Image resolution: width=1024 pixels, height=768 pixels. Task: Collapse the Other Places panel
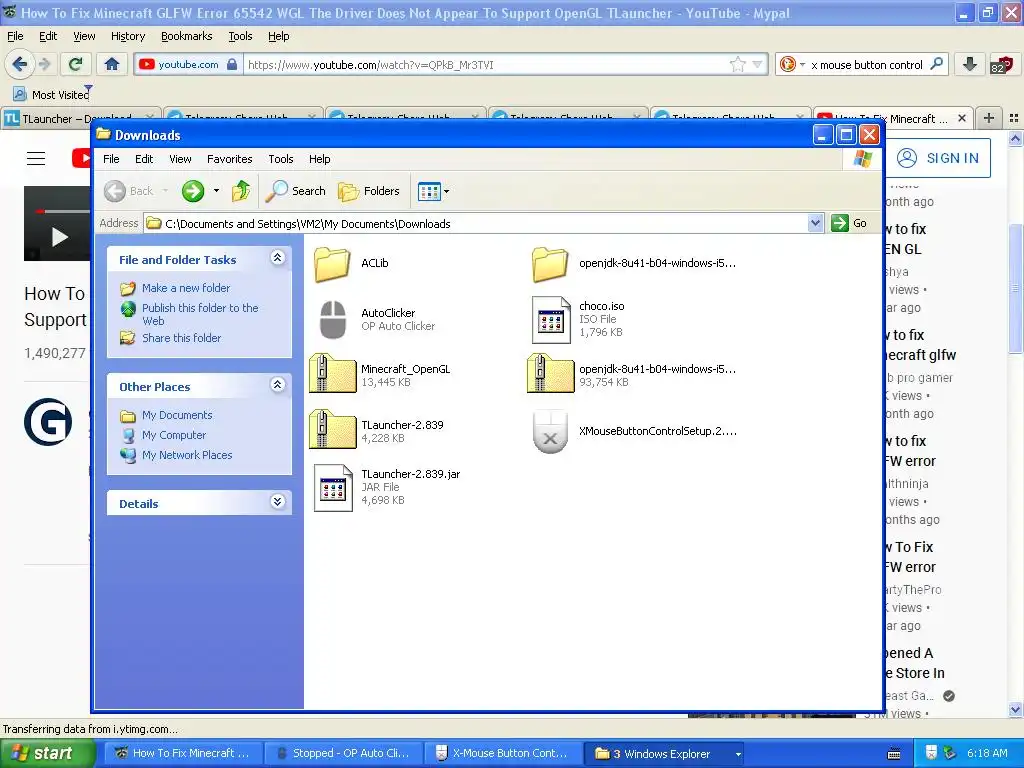[x=278, y=385]
